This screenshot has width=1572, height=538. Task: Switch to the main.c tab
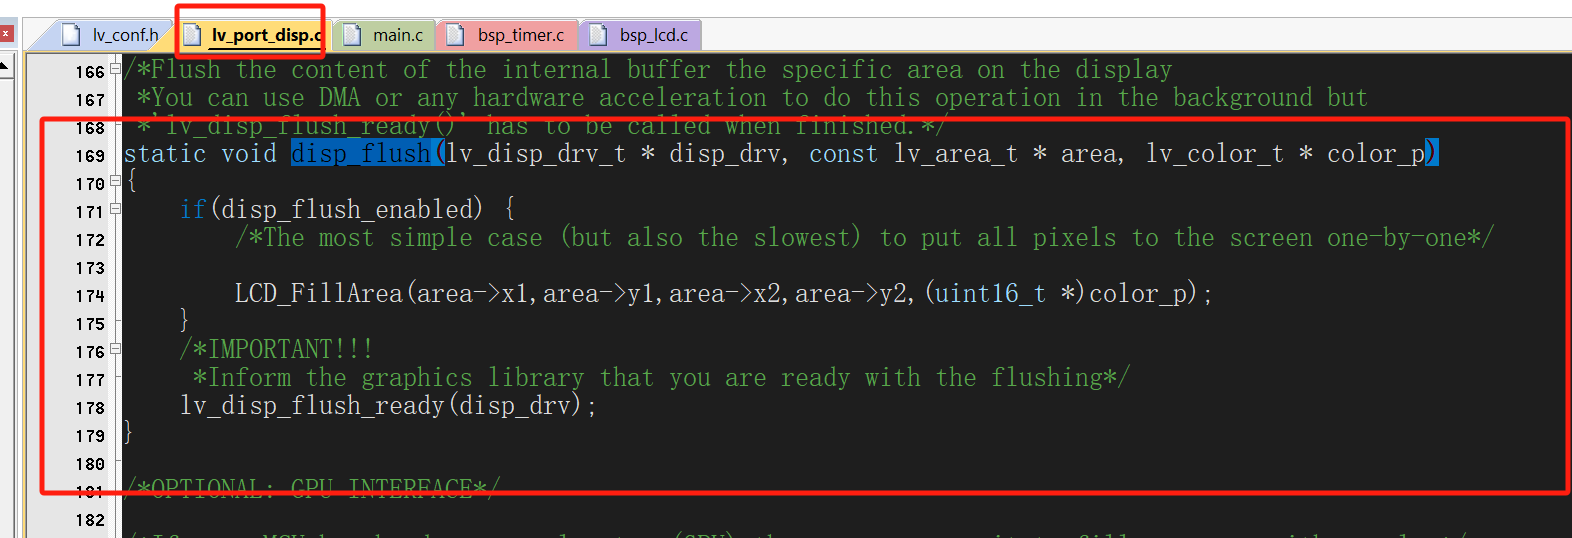397,35
